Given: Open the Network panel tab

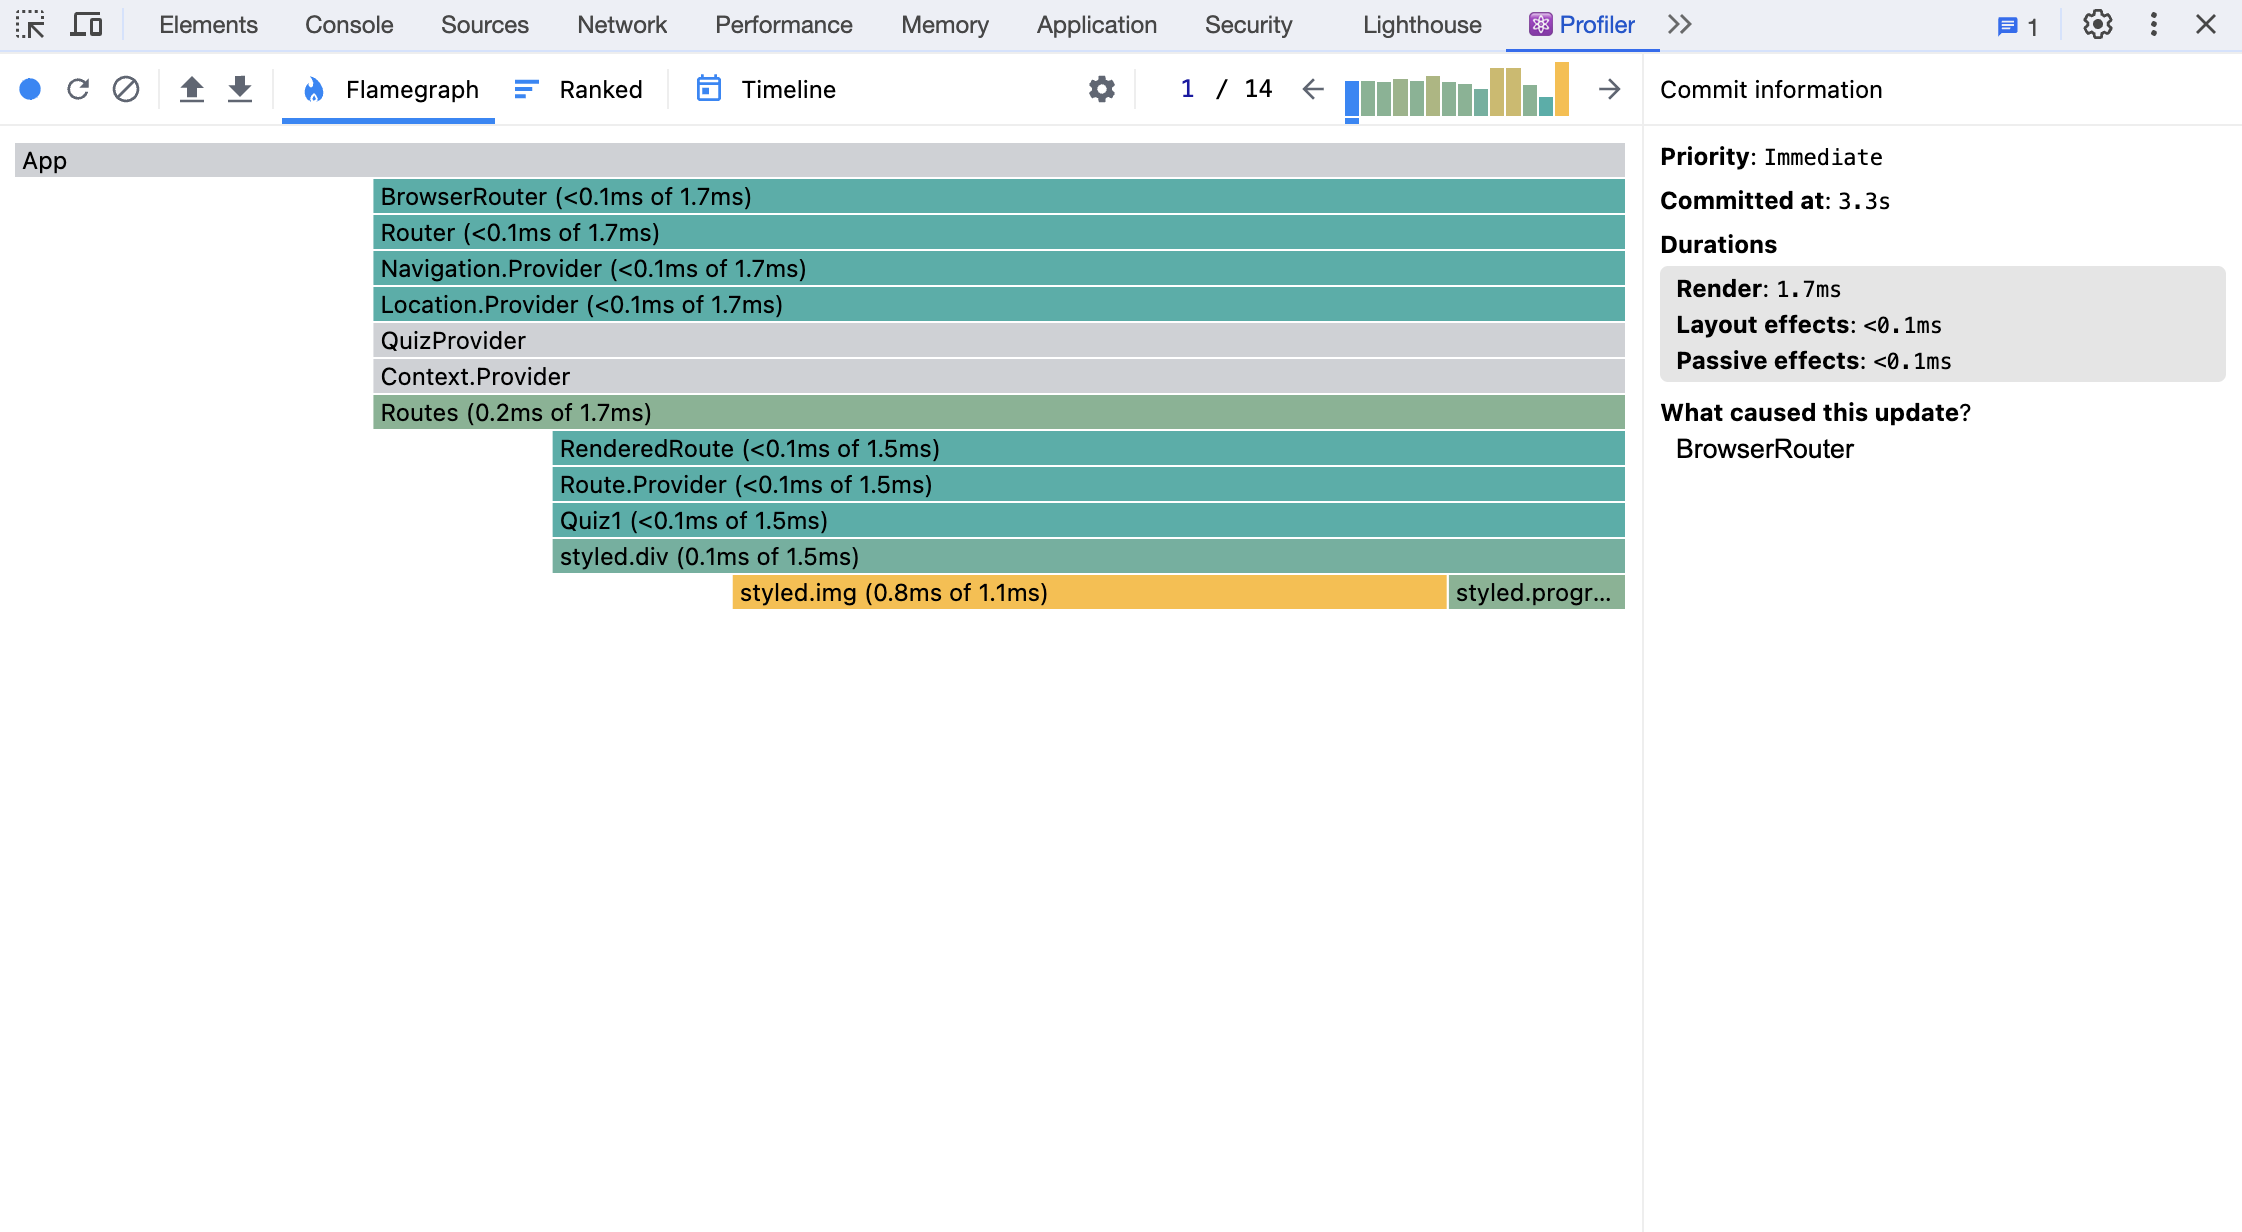Looking at the screenshot, I should (621, 24).
